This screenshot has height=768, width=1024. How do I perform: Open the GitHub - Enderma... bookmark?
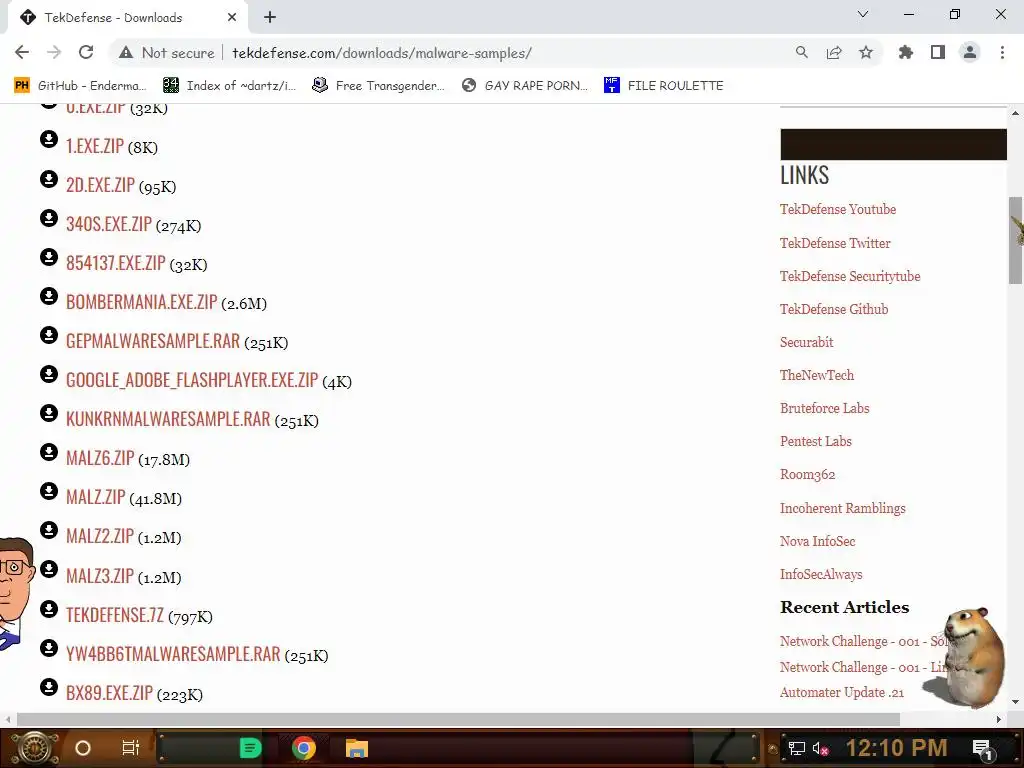coord(80,86)
